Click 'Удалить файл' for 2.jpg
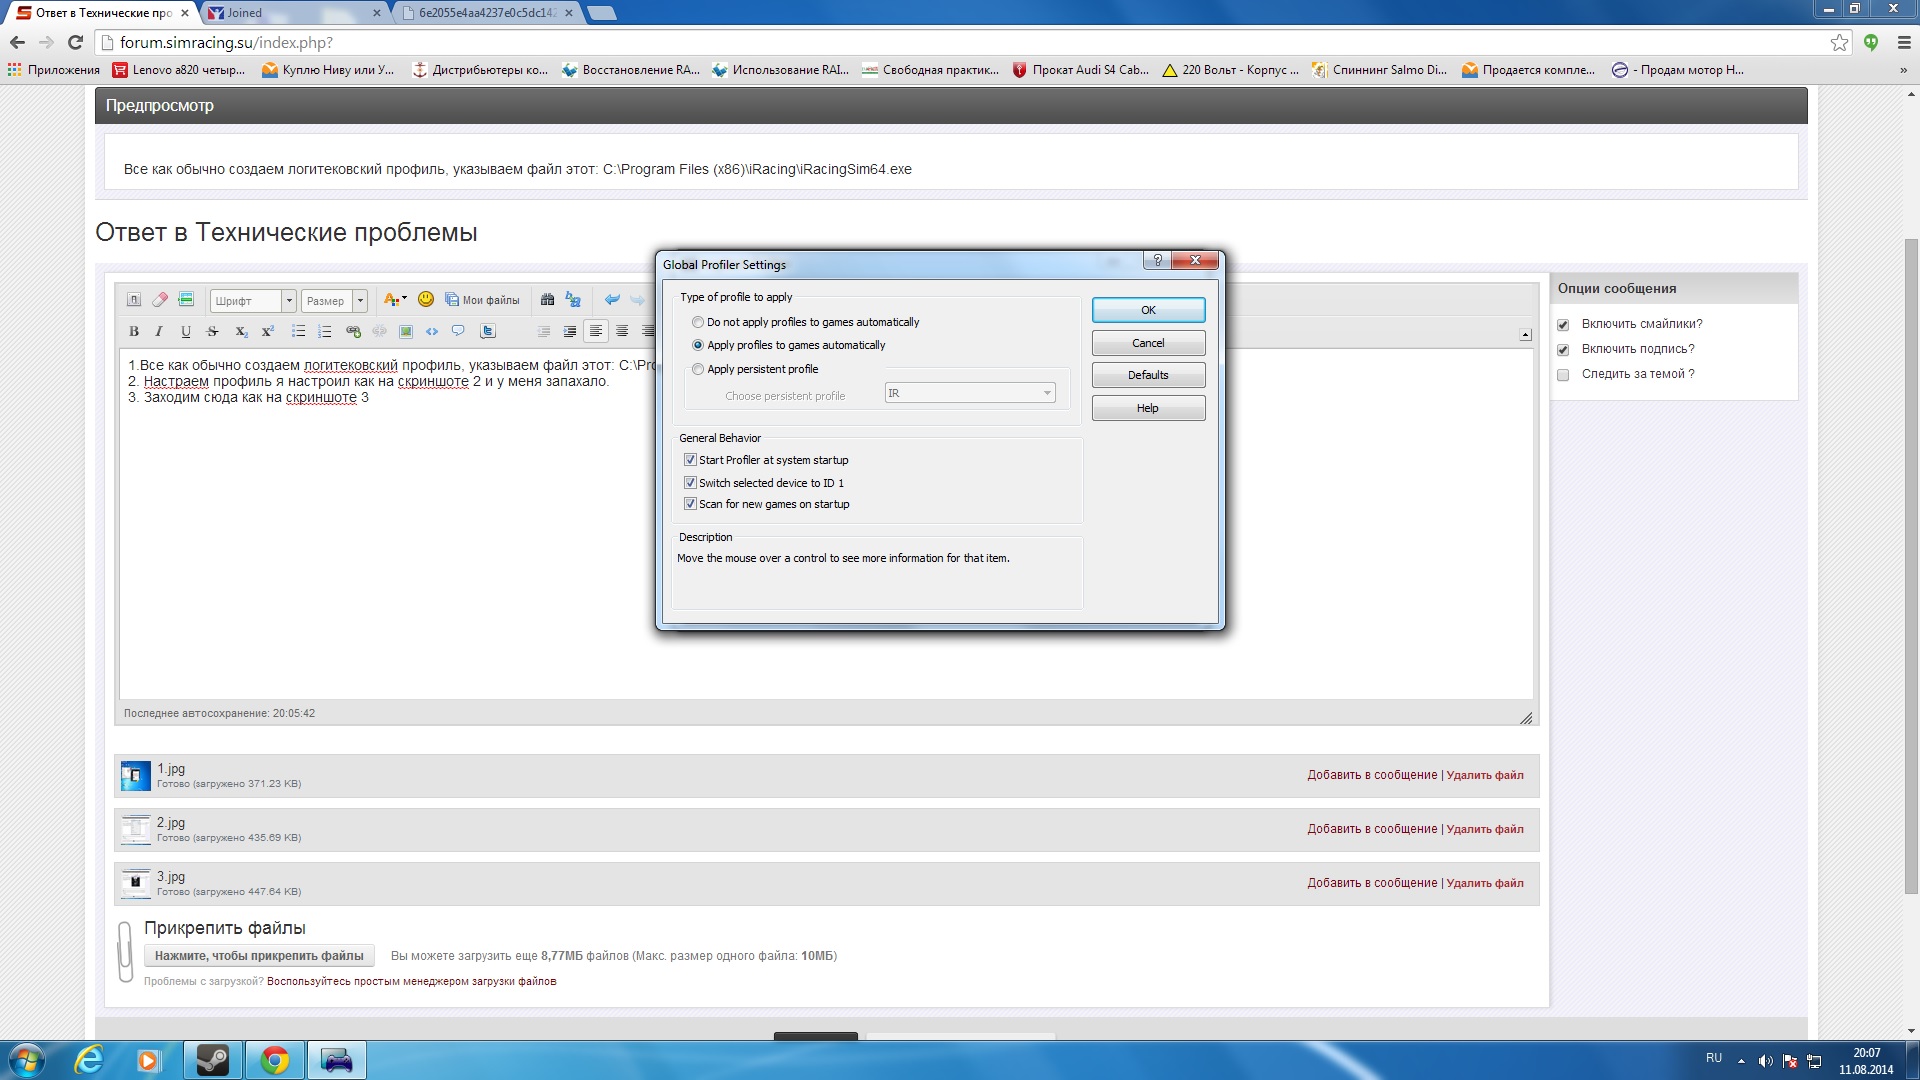The width and height of the screenshot is (1920, 1080). coord(1485,829)
